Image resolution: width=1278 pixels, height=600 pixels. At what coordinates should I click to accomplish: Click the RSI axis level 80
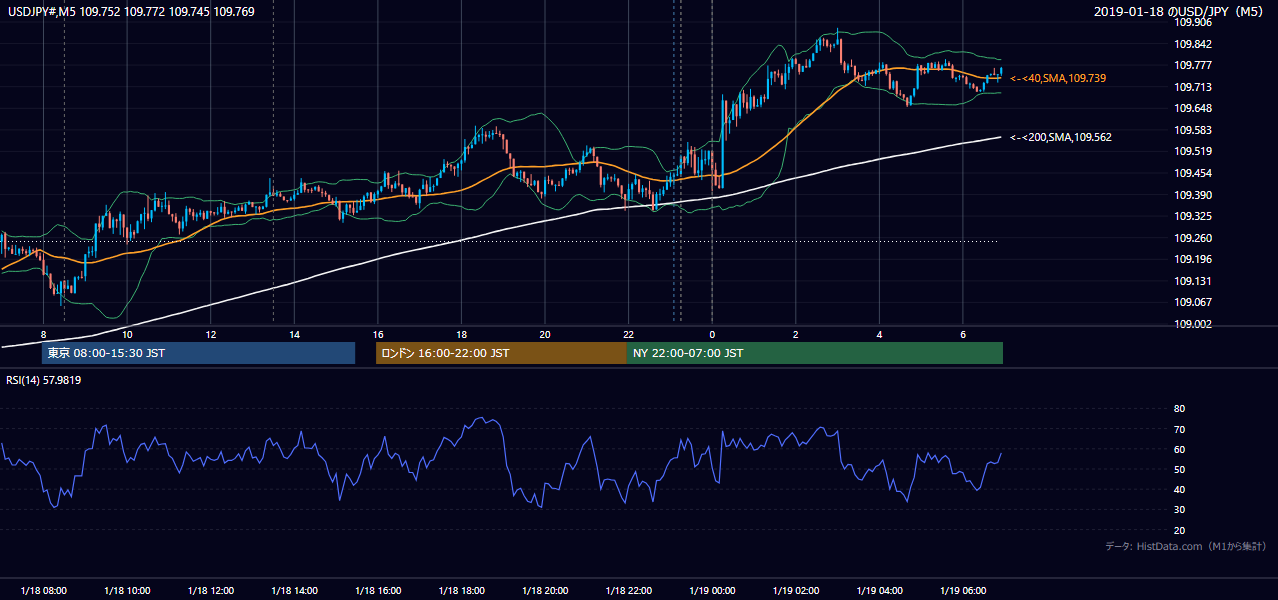(x=1179, y=409)
